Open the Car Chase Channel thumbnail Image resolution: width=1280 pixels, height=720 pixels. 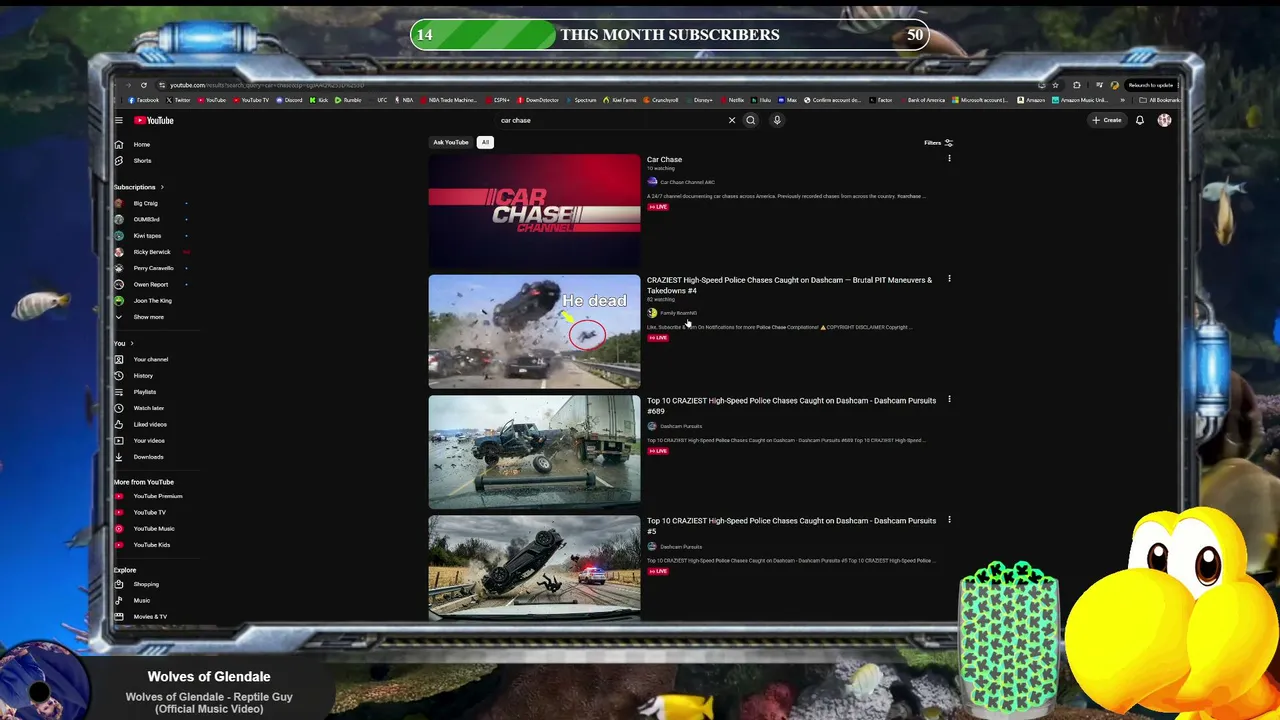coord(534,211)
